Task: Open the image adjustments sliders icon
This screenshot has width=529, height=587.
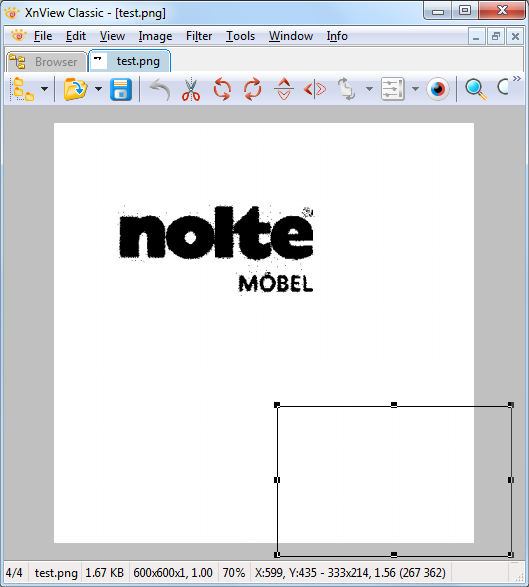Action: pyautogui.click(x=393, y=89)
